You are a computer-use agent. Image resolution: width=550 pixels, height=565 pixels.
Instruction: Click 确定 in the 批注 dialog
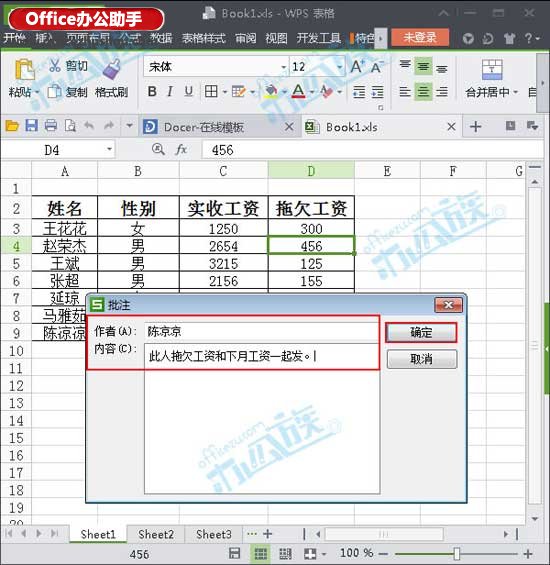pos(421,332)
